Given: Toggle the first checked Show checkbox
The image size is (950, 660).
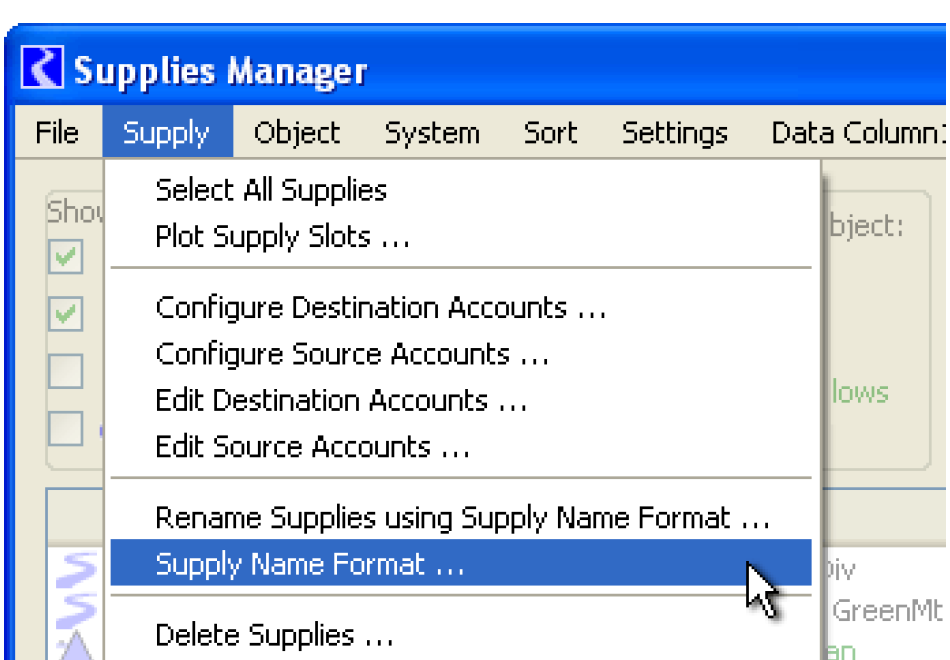Looking at the screenshot, I should tap(66, 259).
